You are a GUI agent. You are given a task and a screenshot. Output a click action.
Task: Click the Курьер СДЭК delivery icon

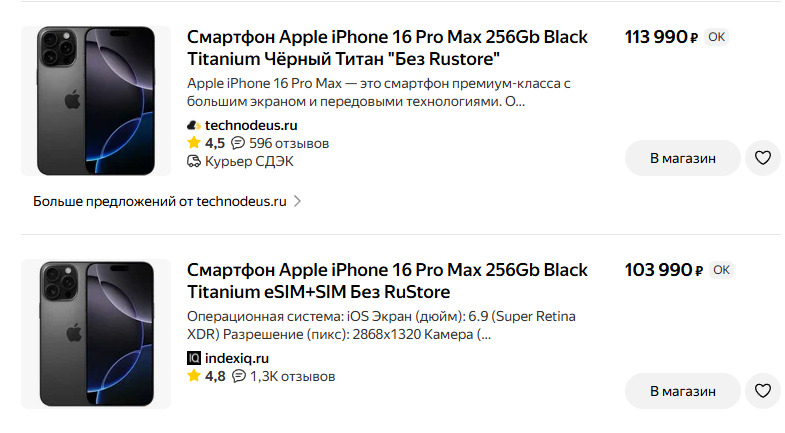pyautogui.click(x=194, y=161)
